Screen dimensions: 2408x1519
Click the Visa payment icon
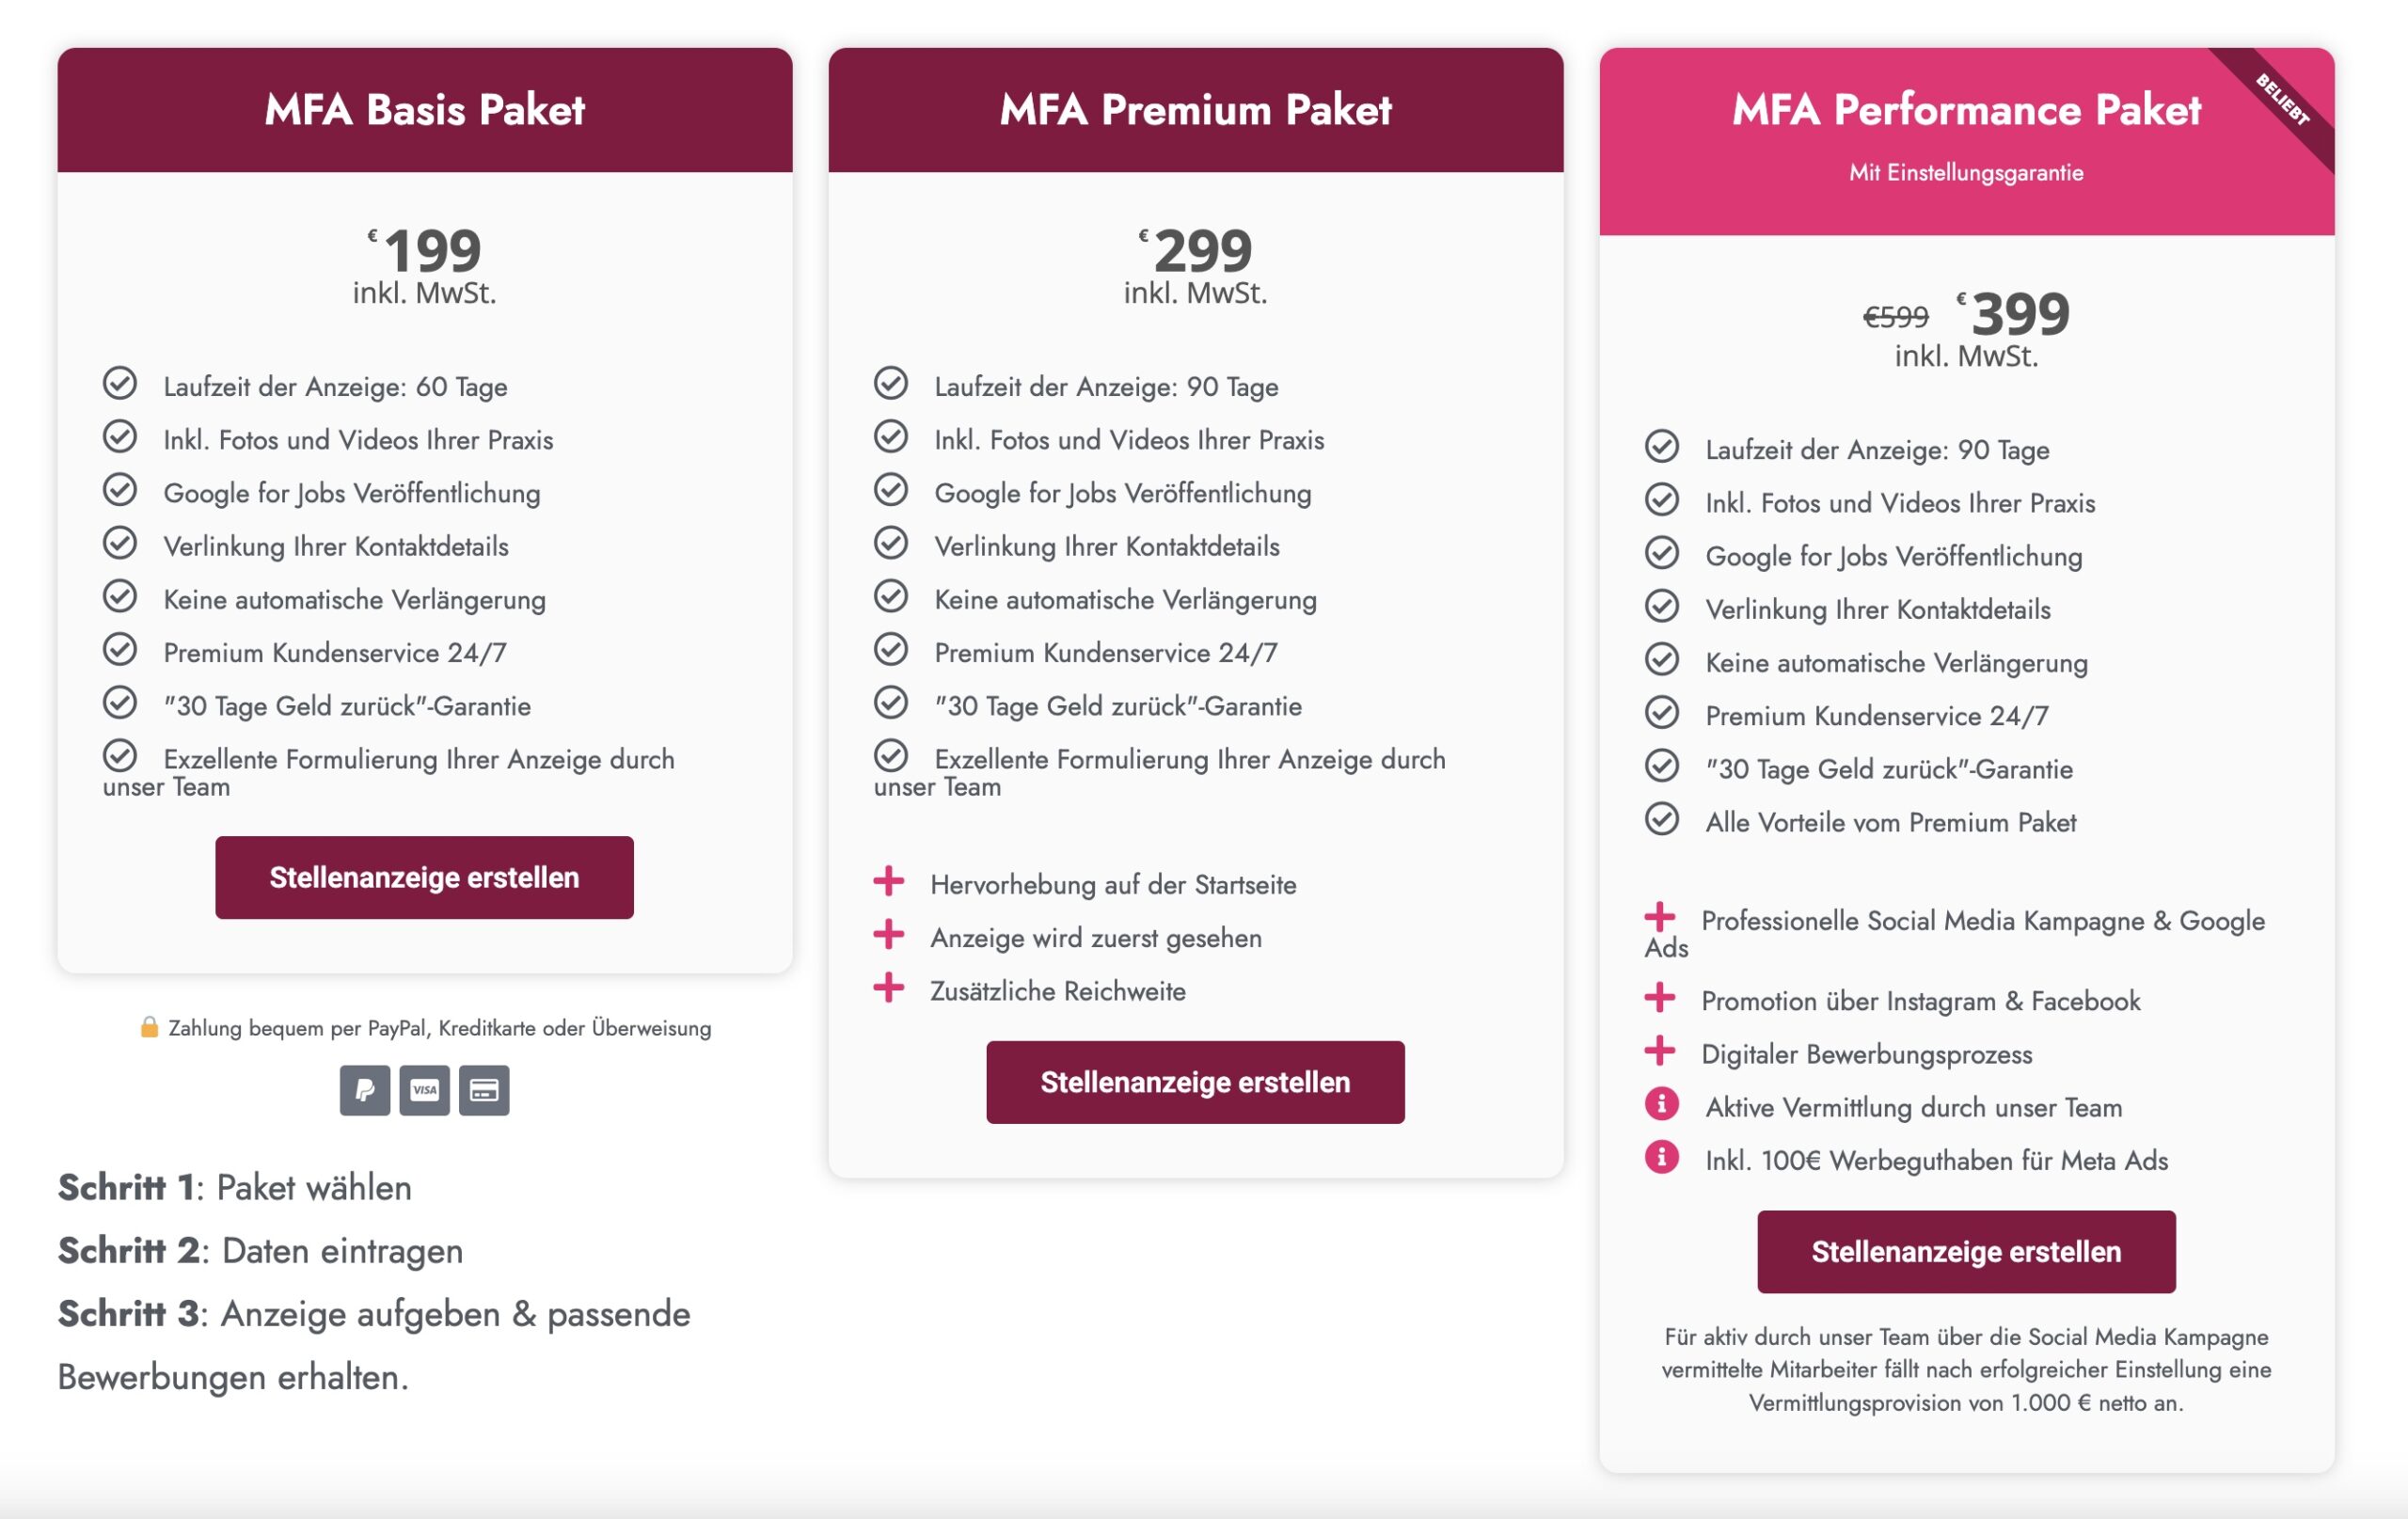pos(424,1090)
